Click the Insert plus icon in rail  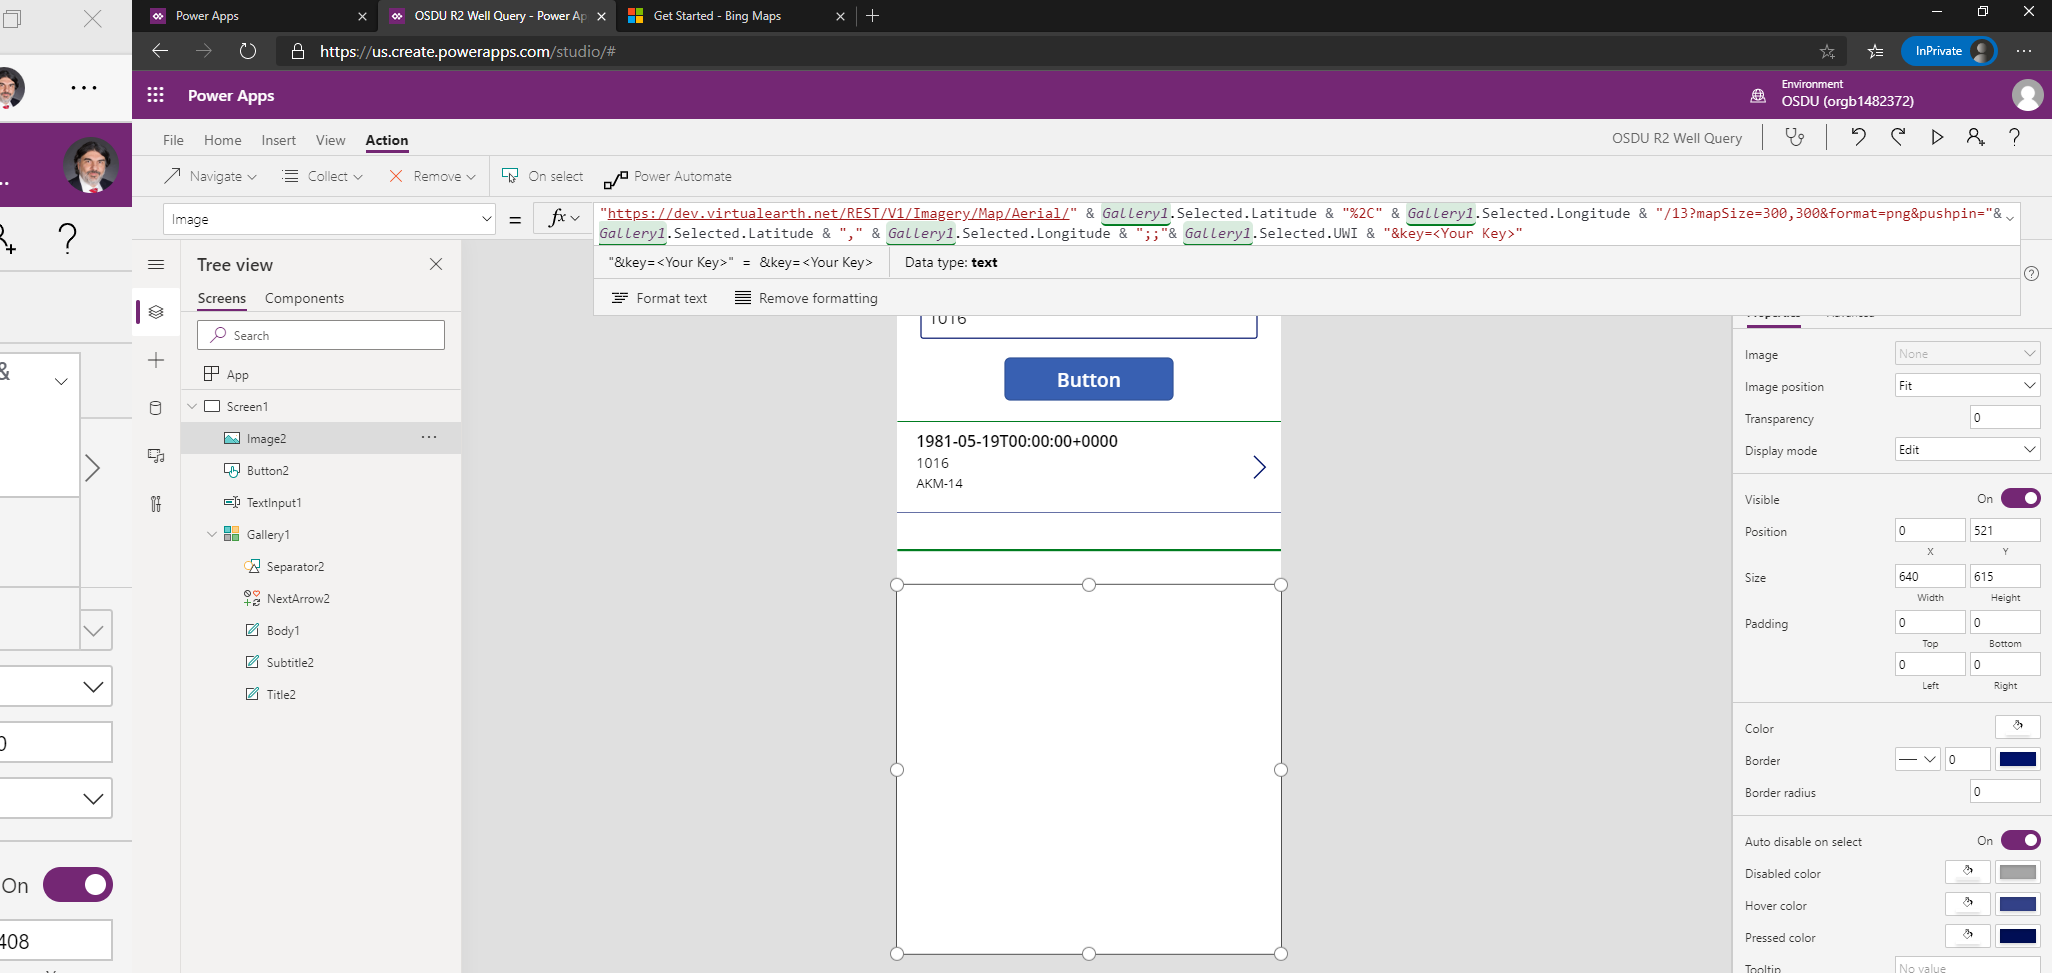pos(156,360)
